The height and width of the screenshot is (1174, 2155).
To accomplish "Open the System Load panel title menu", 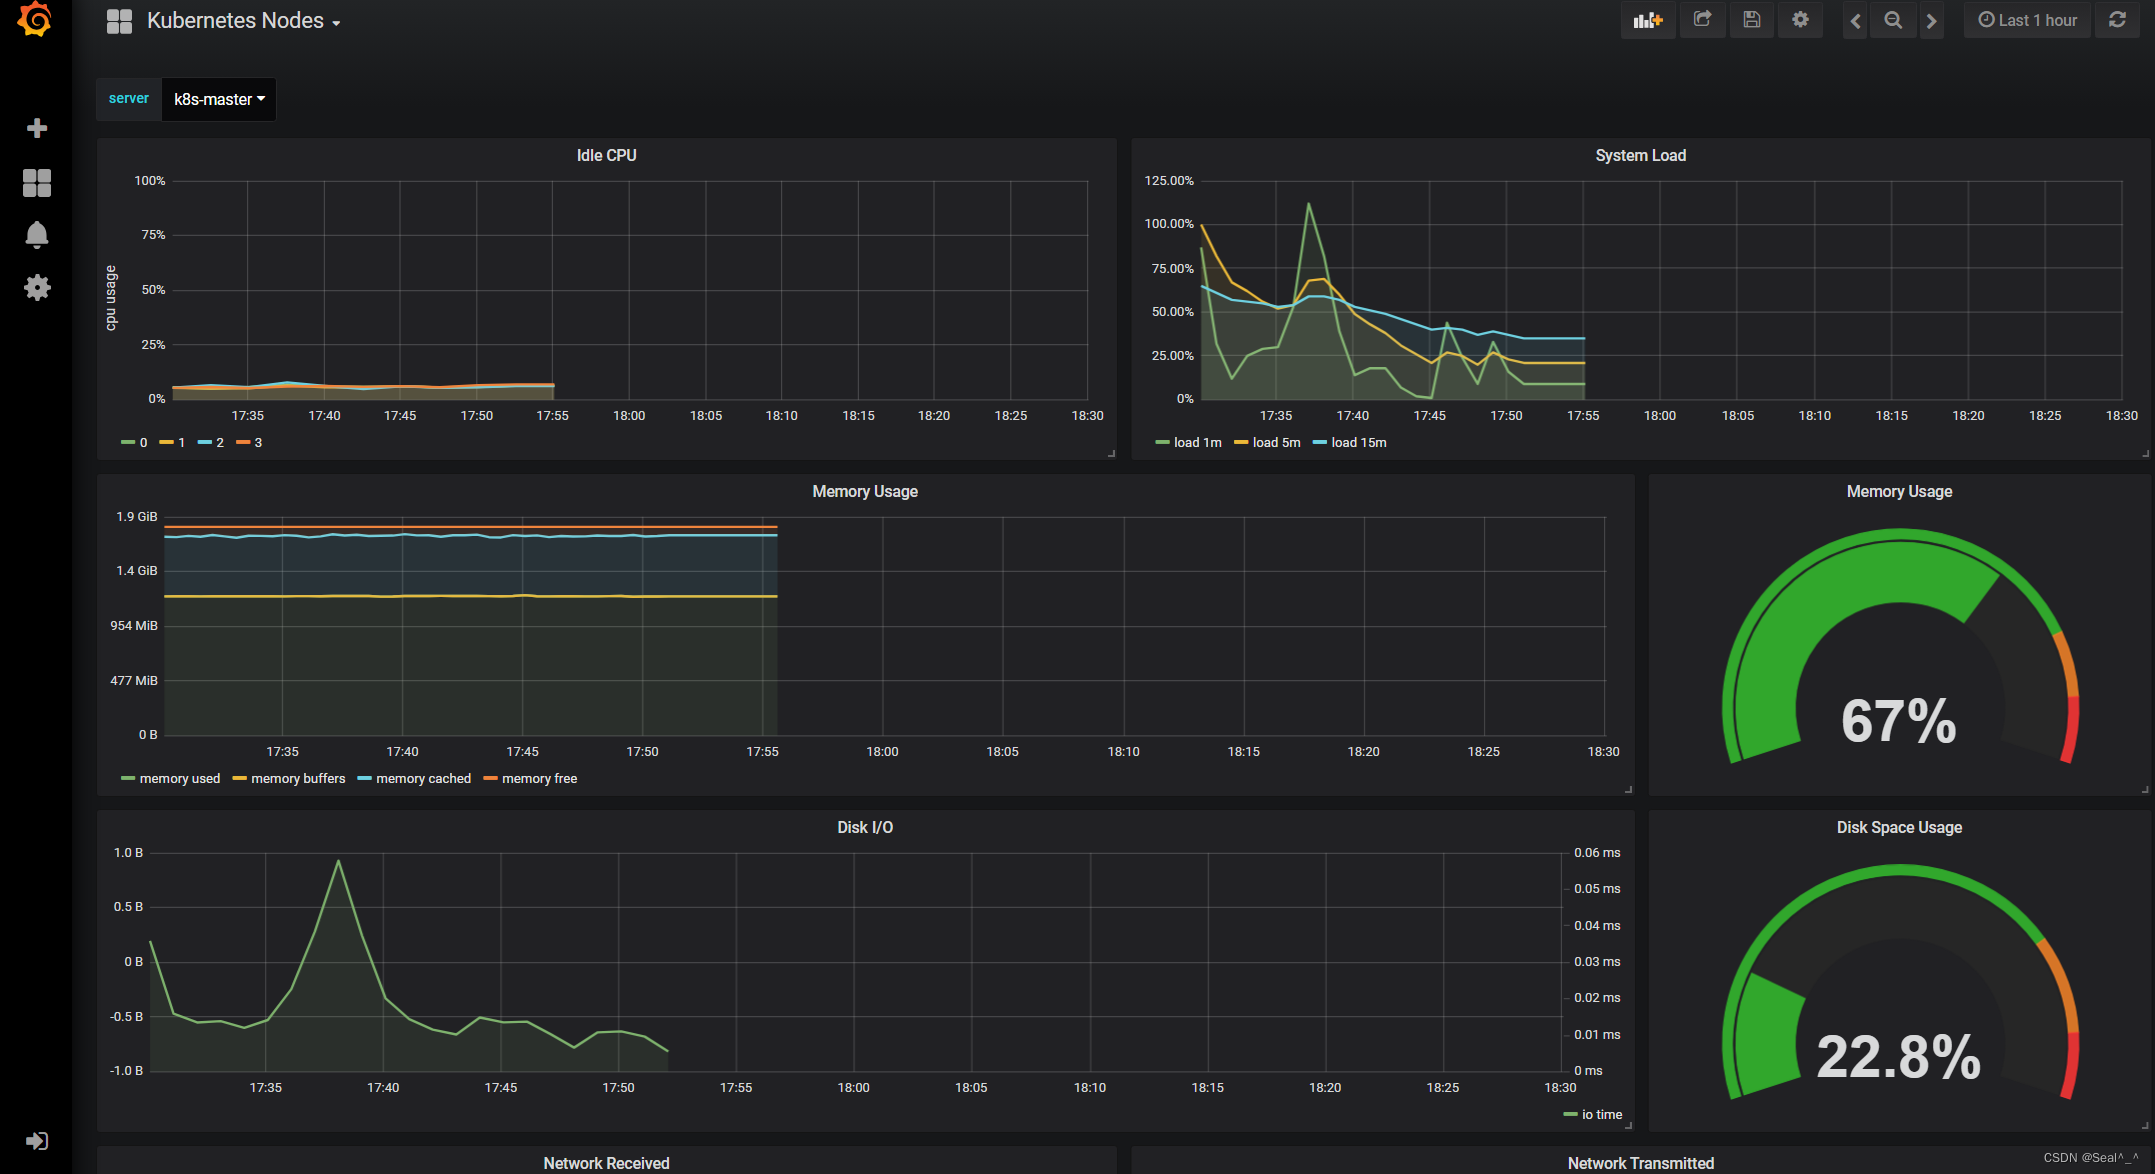I will (x=1640, y=155).
